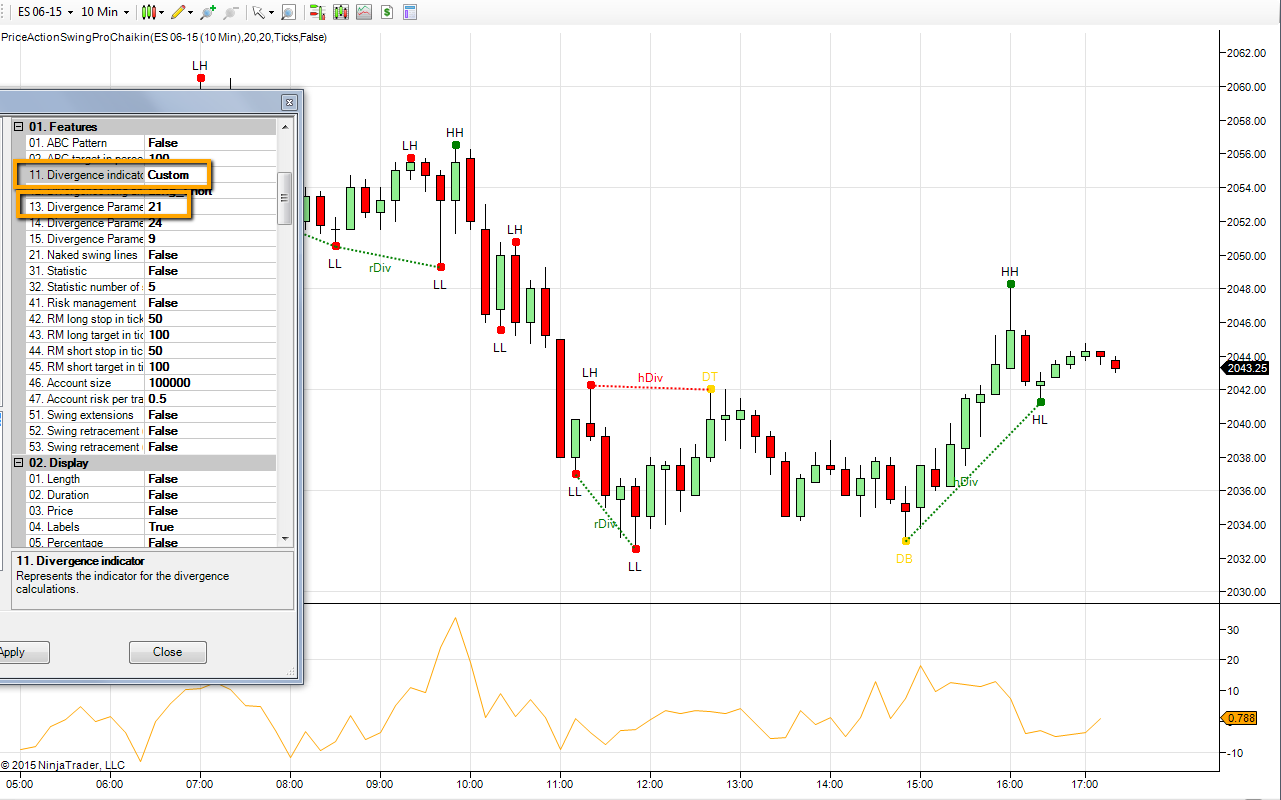Viewport: 1281px width, 800px height.
Task: Click the '43. RM long target' value 100
Action: tap(159, 335)
